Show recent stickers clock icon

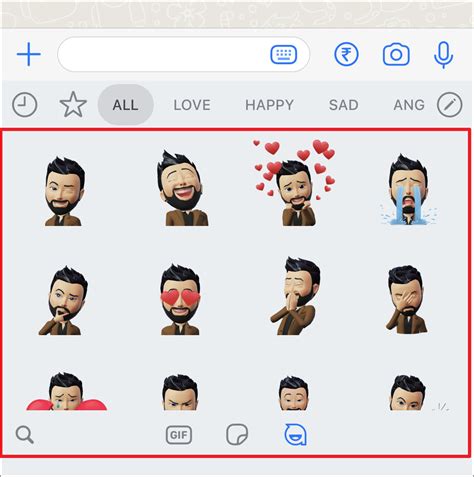pos(25,105)
